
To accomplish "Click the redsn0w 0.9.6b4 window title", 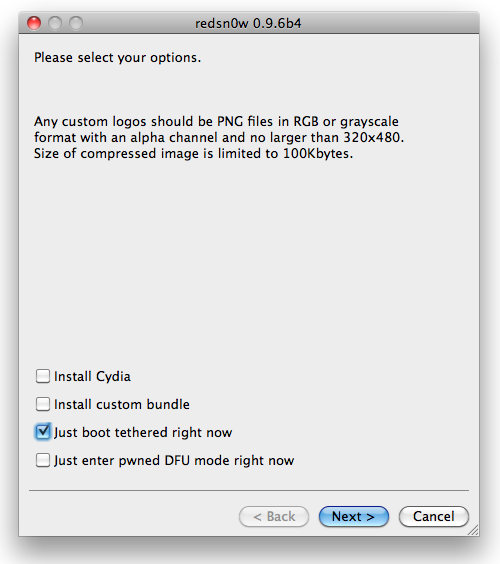I will (248, 23).
